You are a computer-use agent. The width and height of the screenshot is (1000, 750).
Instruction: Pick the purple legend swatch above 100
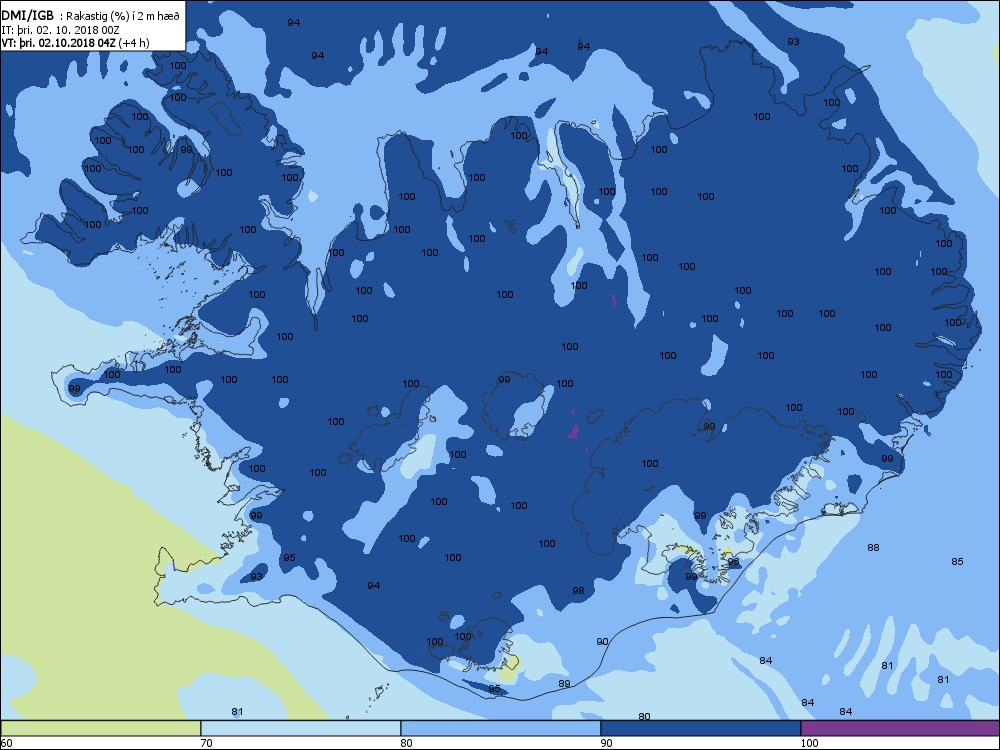click(x=900, y=728)
